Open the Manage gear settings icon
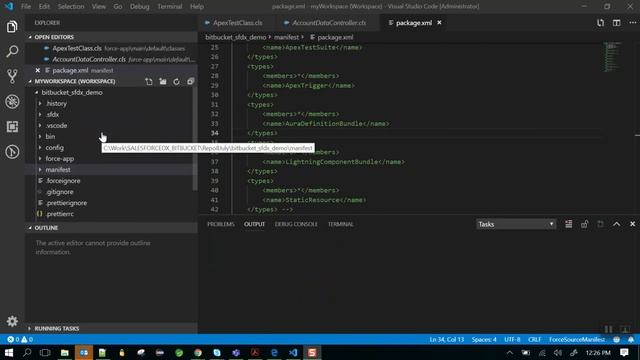Screen dimensions: 640x360 pyautogui.click(x=12, y=321)
